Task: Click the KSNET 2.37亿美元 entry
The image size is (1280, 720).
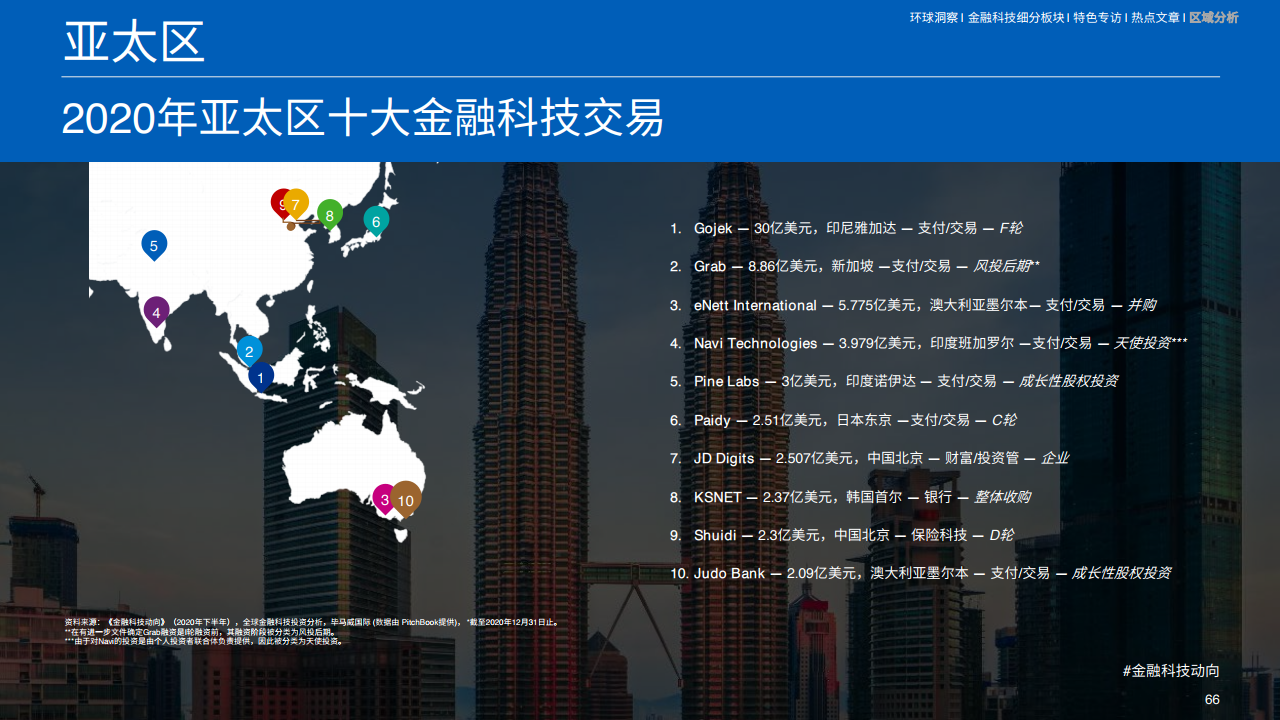Action: pos(850,497)
